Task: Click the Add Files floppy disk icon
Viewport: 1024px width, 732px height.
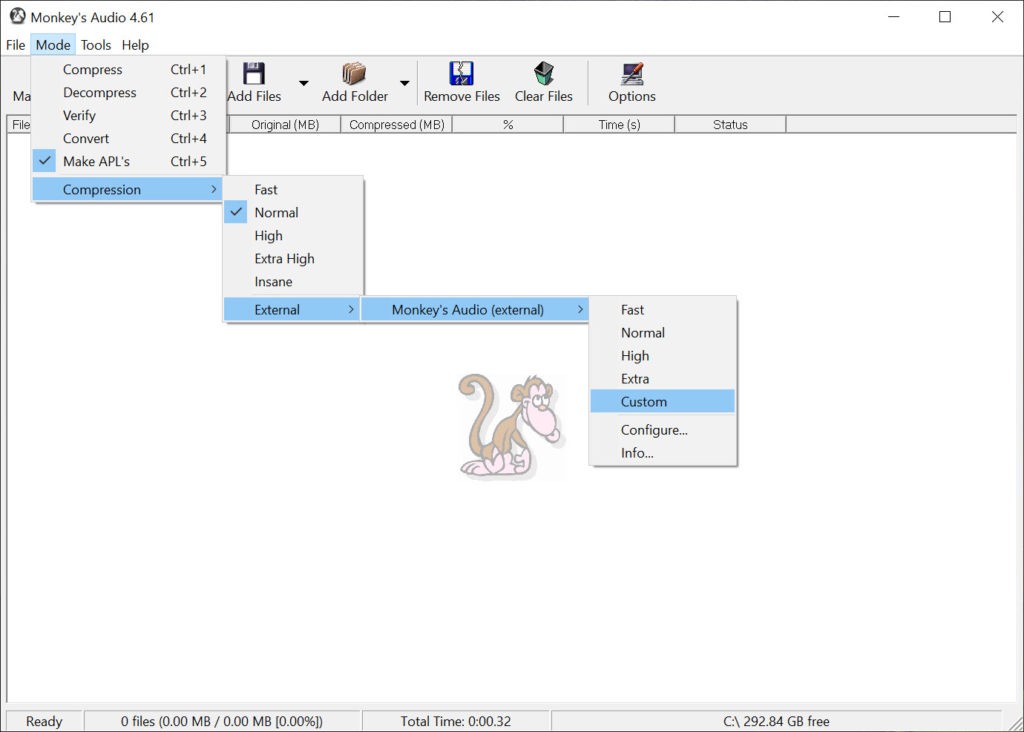Action: (254, 74)
